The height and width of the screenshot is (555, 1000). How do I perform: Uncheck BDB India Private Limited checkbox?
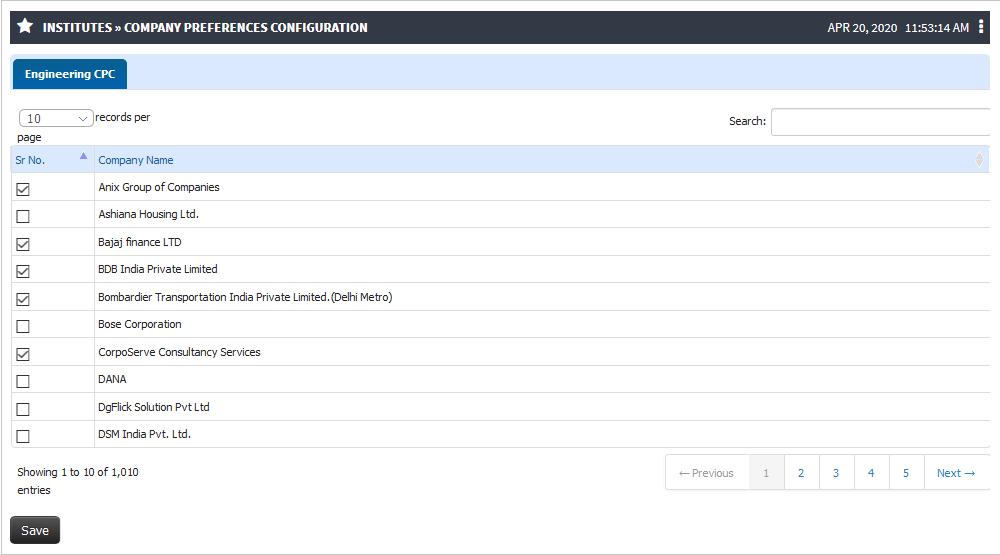click(x=23, y=271)
